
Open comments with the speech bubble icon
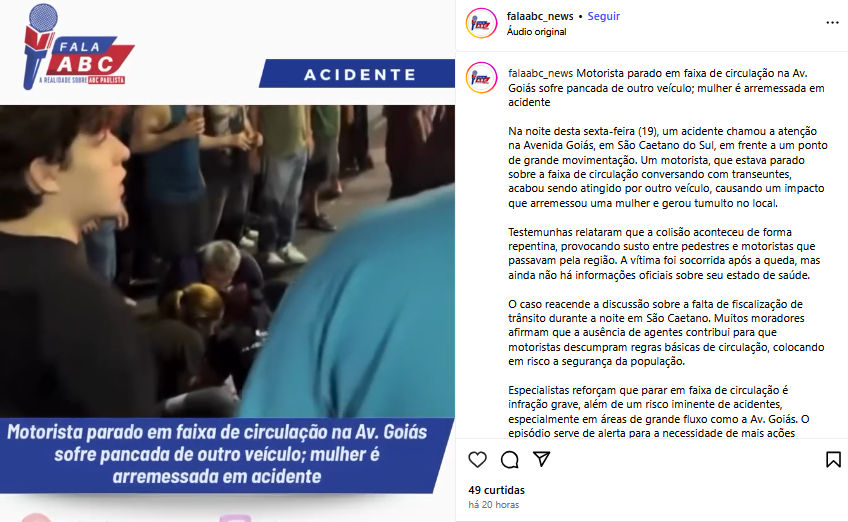(509, 460)
